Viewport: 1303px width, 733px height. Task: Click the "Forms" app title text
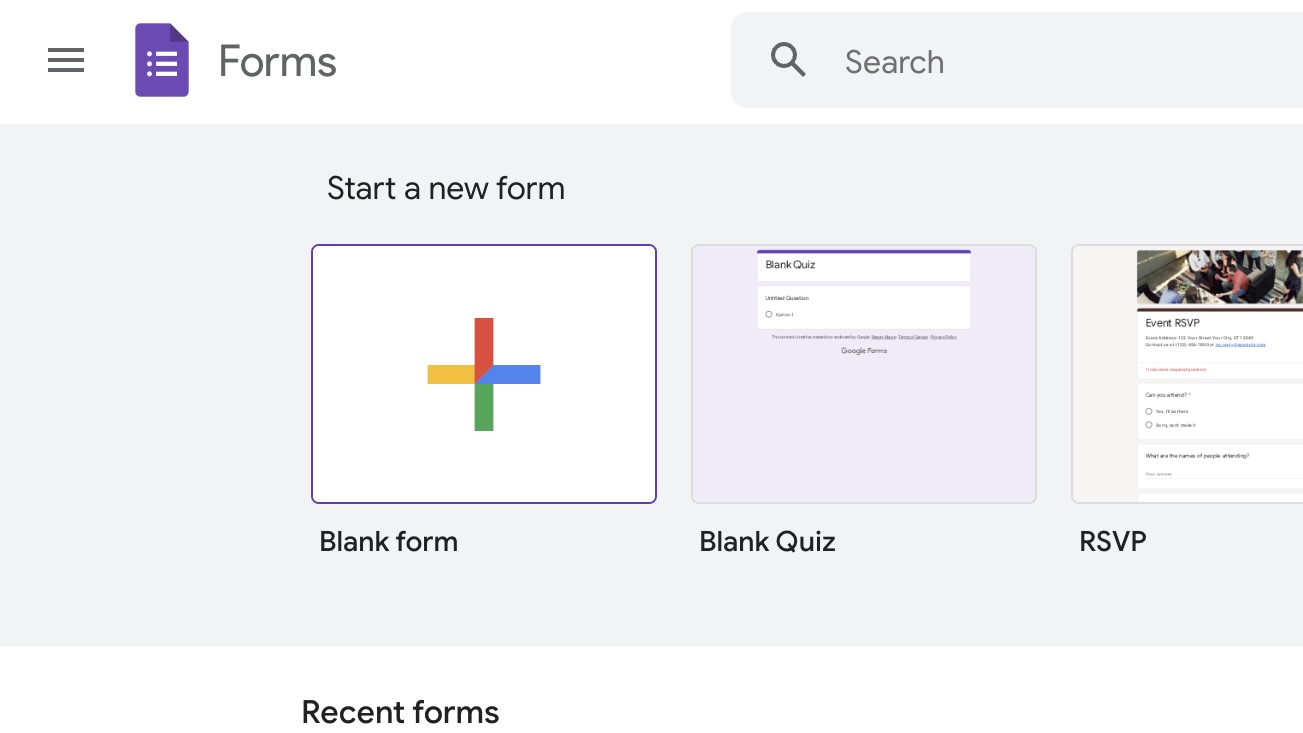[277, 61]
